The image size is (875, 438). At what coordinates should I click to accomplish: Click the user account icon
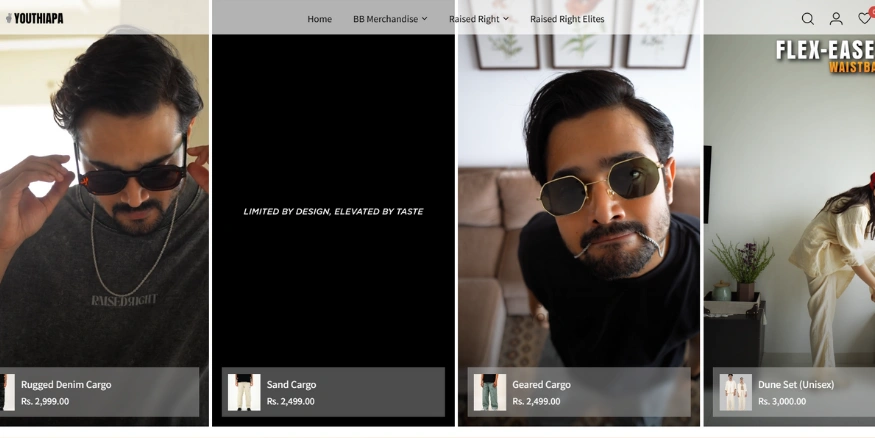pos(836,19)
